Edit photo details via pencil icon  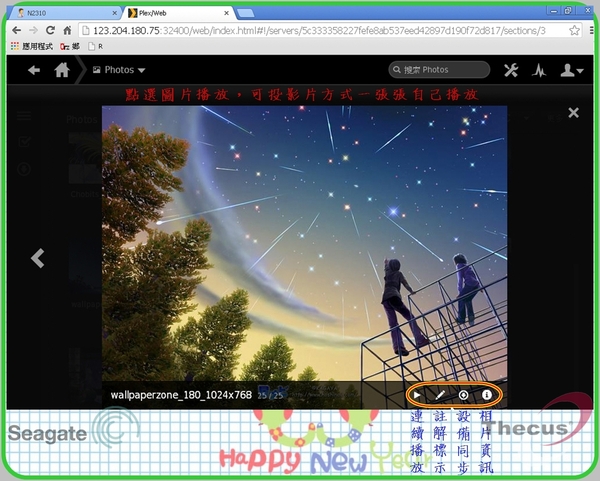pos(440,395)
